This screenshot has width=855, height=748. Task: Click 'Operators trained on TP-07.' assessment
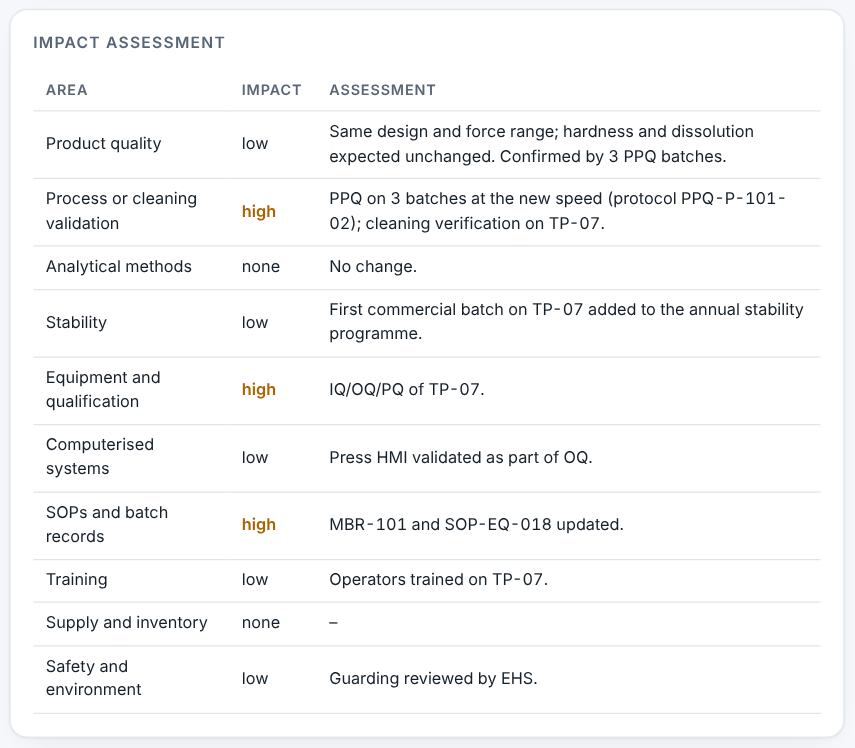[438, 580]
